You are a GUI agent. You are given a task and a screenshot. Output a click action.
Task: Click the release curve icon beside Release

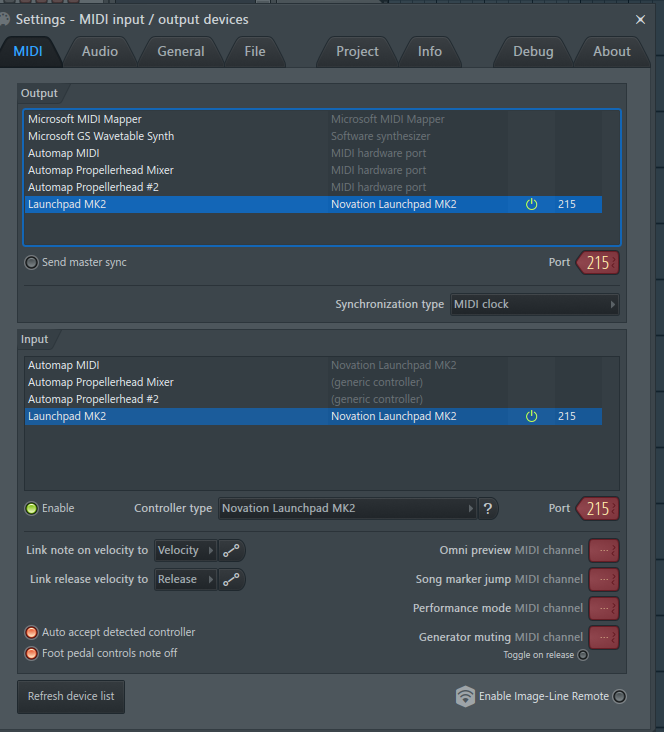(231, 579)
